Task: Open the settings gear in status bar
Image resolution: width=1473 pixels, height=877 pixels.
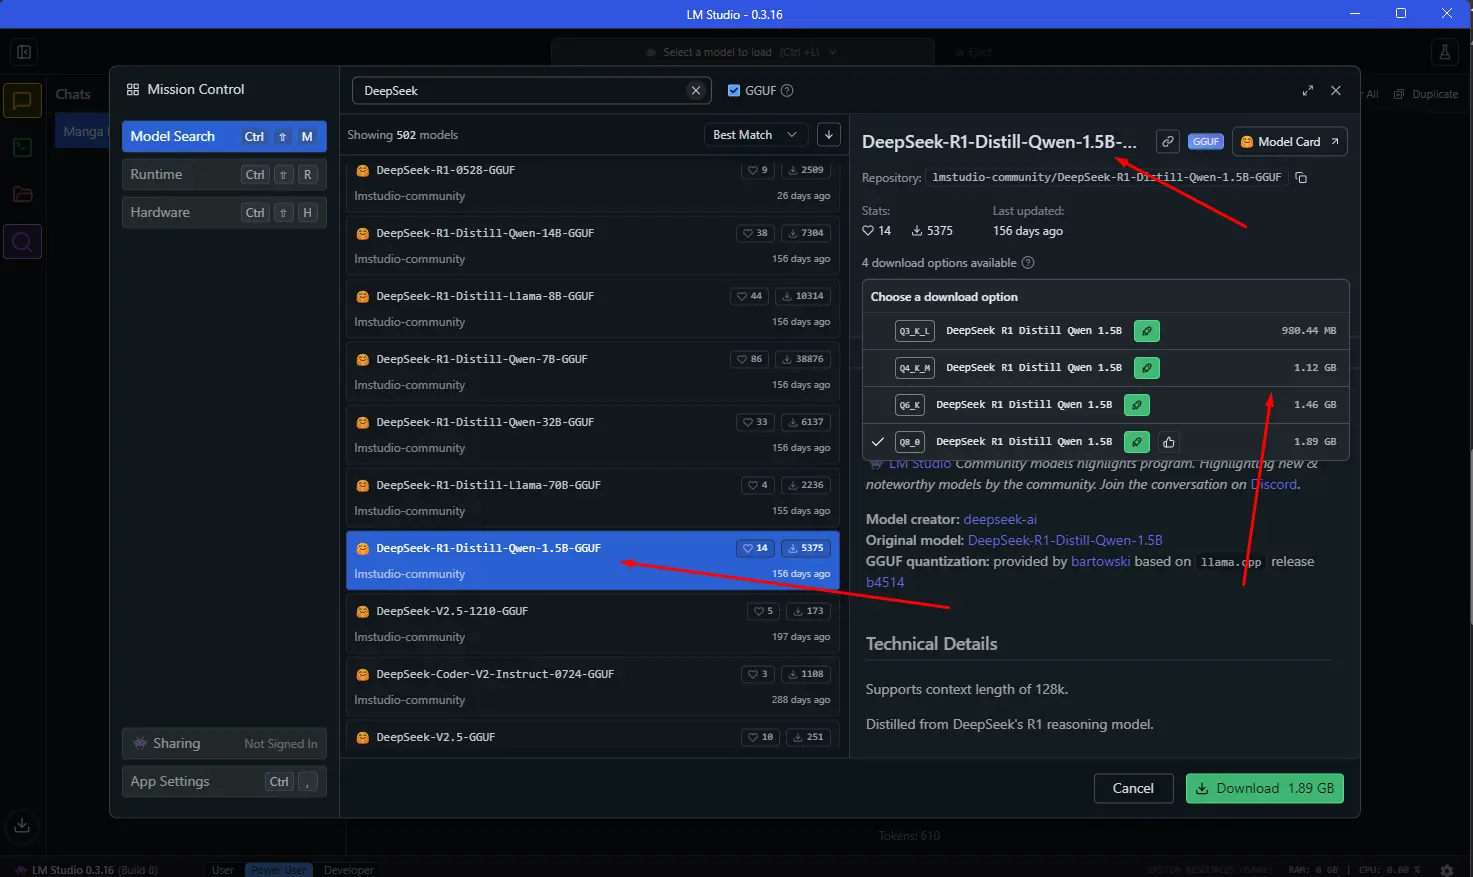Action: (1446, 870)
